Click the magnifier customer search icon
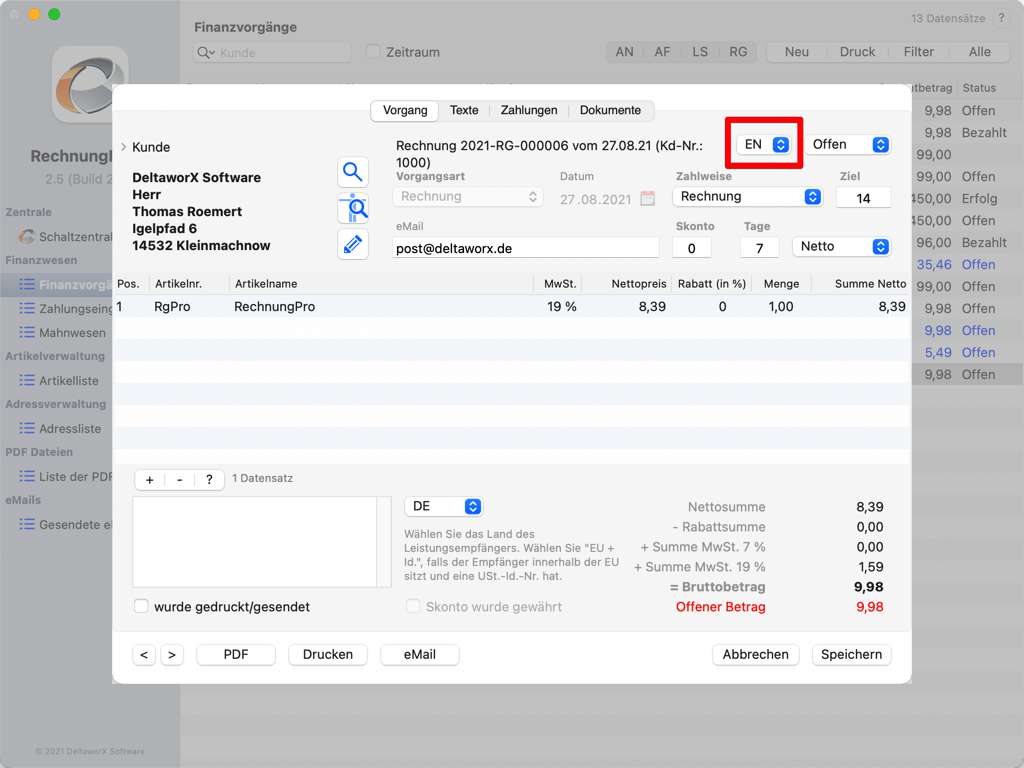 [352, 172]
